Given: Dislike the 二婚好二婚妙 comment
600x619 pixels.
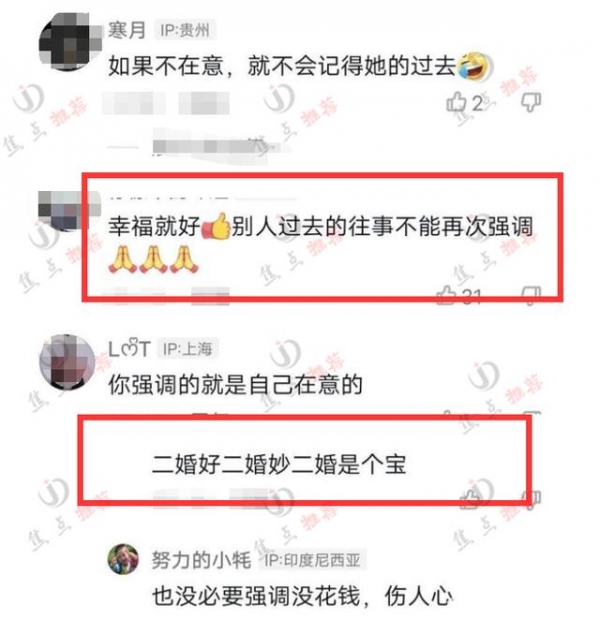Looking at the screenshot, I should point(531,499).
